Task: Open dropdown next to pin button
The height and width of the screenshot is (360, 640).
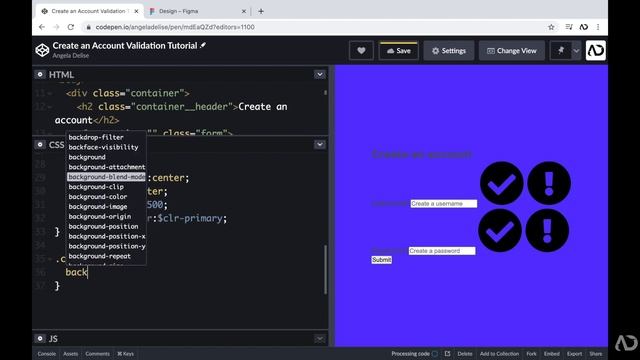Action: click(x=576, y=51)
